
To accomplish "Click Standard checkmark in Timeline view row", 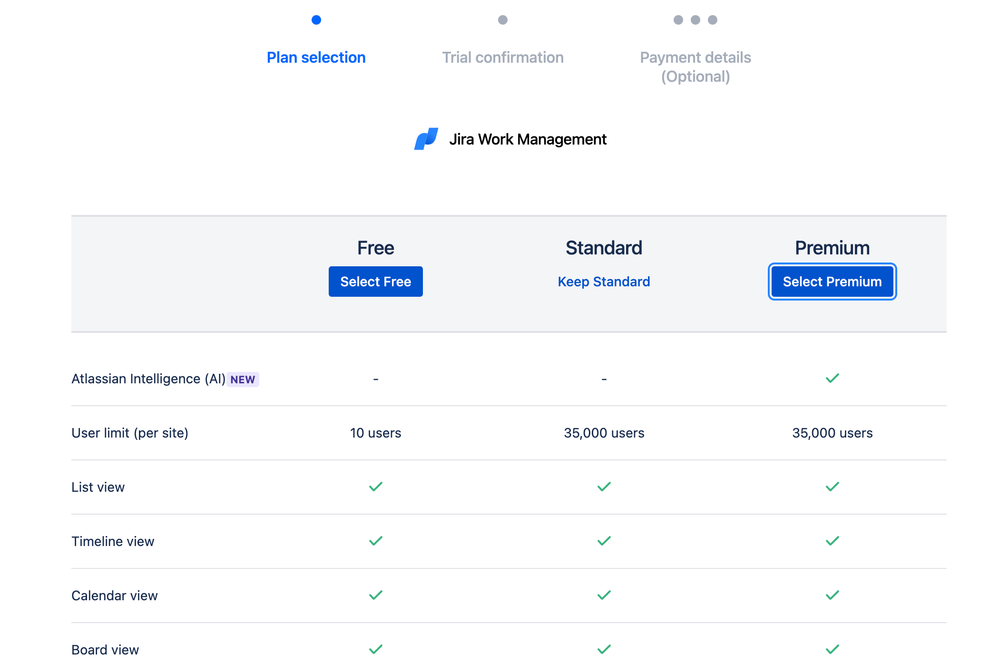I will tap(603, 541).
